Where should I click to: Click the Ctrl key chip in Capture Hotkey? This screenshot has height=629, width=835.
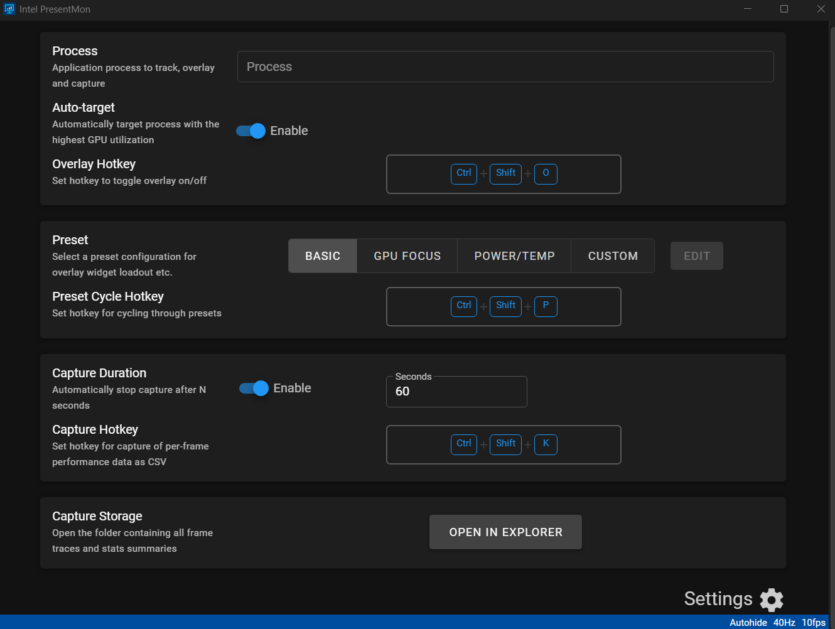(x=464, y=444)
